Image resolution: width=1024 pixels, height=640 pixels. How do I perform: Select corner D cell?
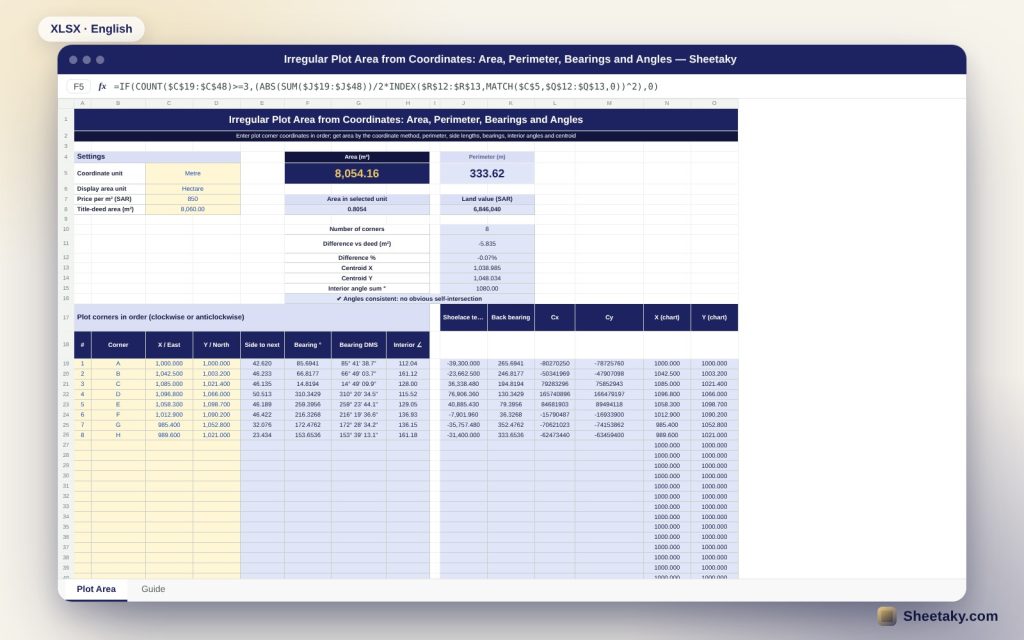(x=118, y=394)
